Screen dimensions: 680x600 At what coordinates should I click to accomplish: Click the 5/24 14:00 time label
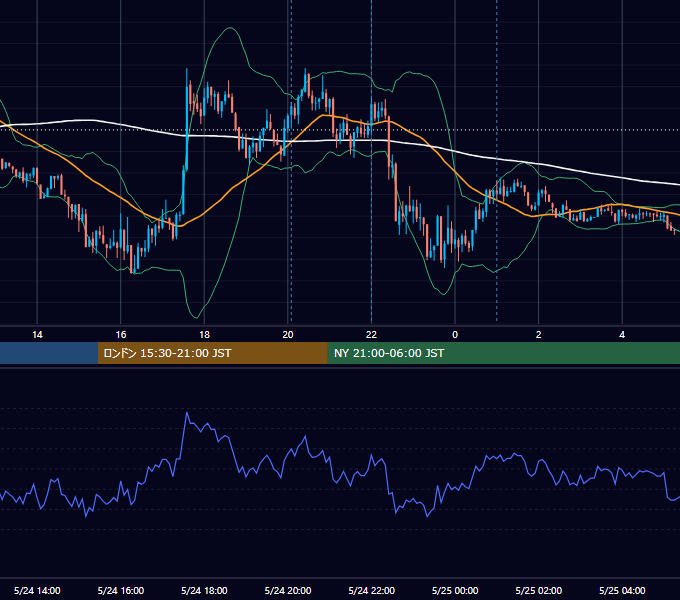[37, 590]
